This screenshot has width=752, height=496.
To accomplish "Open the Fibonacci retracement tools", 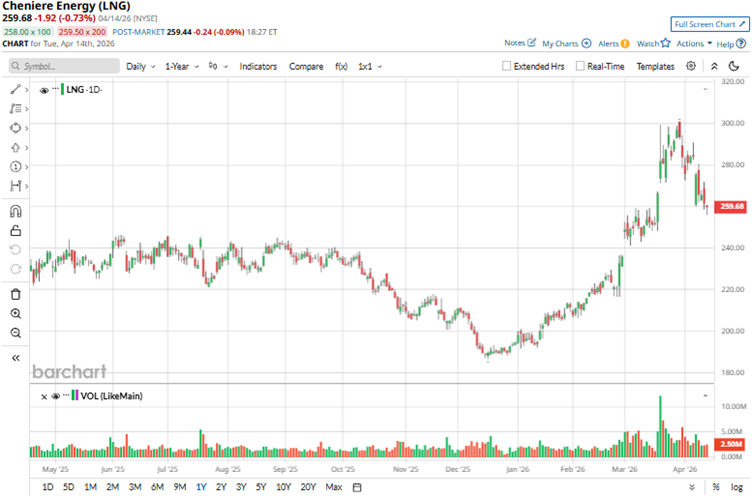I will (15, 109).
